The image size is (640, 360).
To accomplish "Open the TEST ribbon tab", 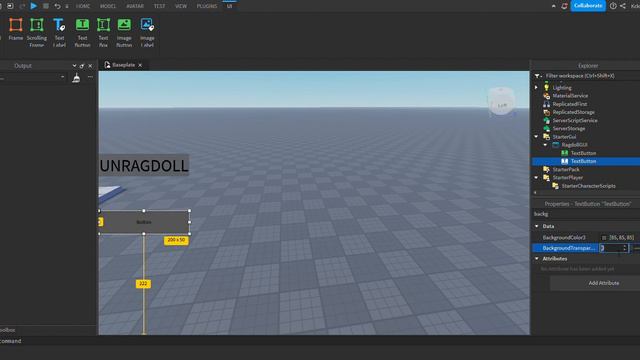I will [159, 6].
